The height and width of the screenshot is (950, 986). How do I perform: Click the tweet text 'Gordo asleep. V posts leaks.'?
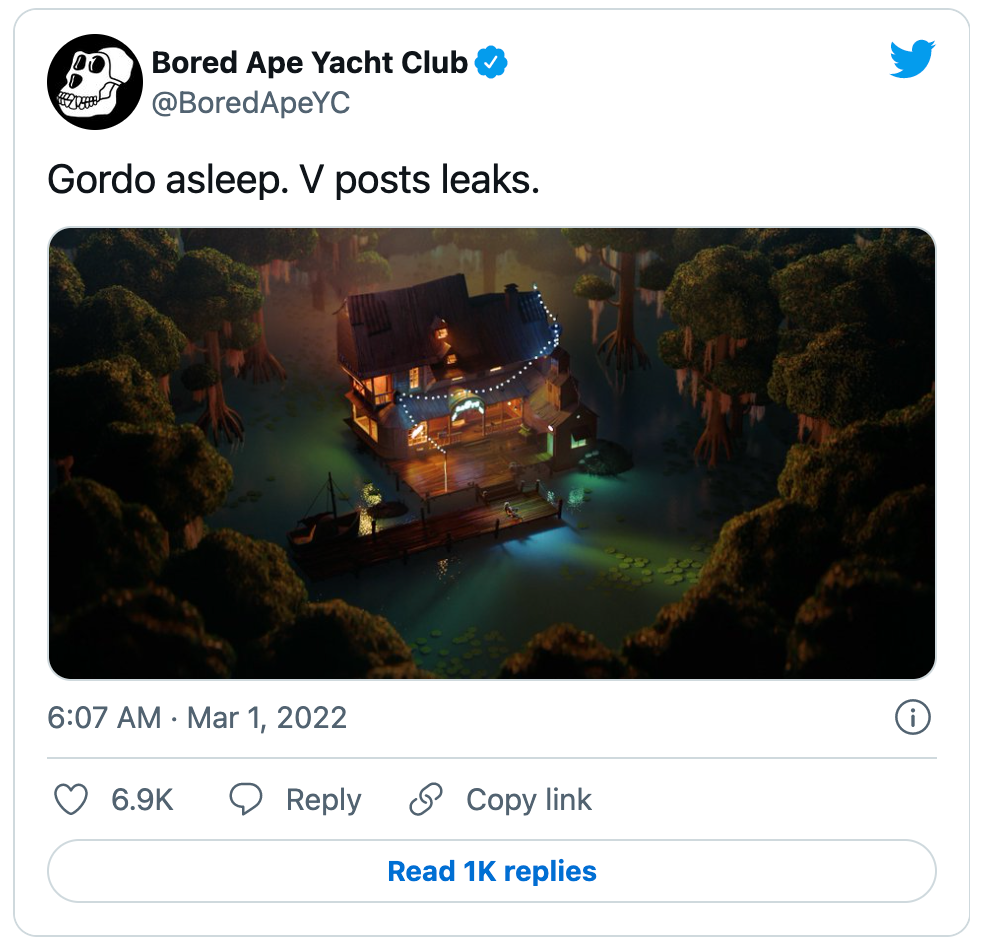coord(293,180)
